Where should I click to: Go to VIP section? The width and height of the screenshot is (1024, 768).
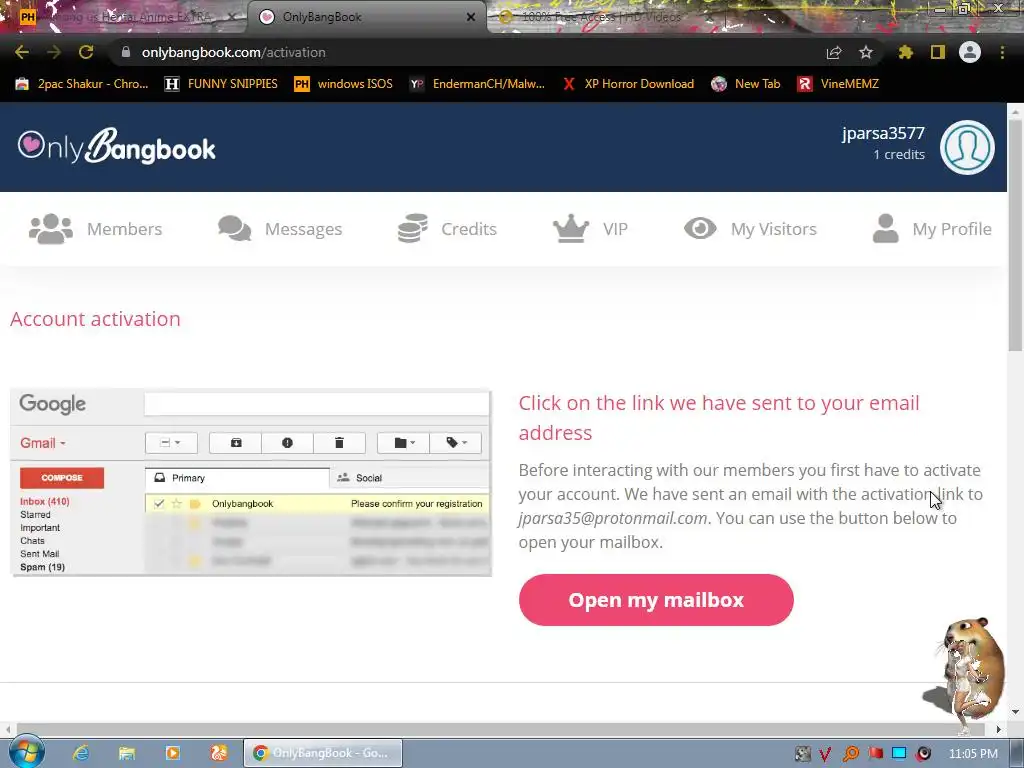coord(615,229)
